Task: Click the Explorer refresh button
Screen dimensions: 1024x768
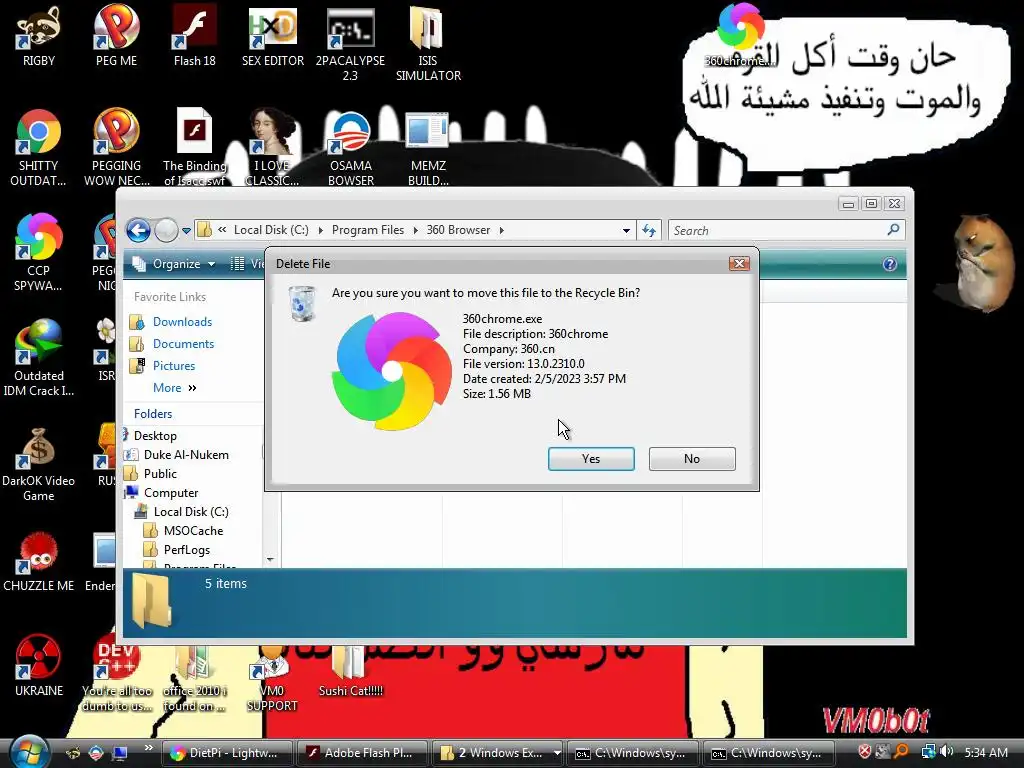Action: tap(648, 230)
